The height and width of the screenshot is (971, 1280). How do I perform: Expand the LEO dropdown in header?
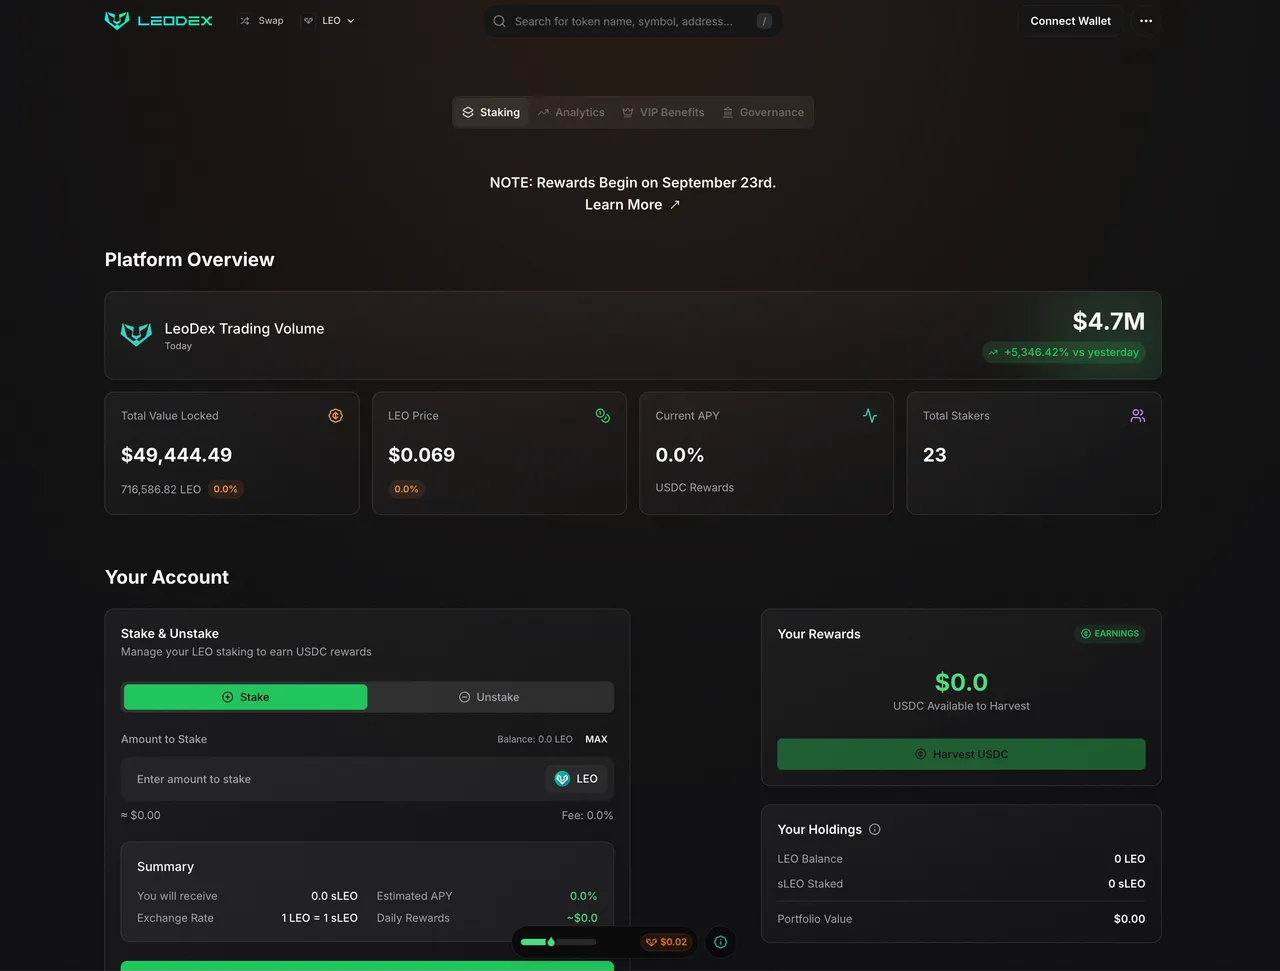329,20
